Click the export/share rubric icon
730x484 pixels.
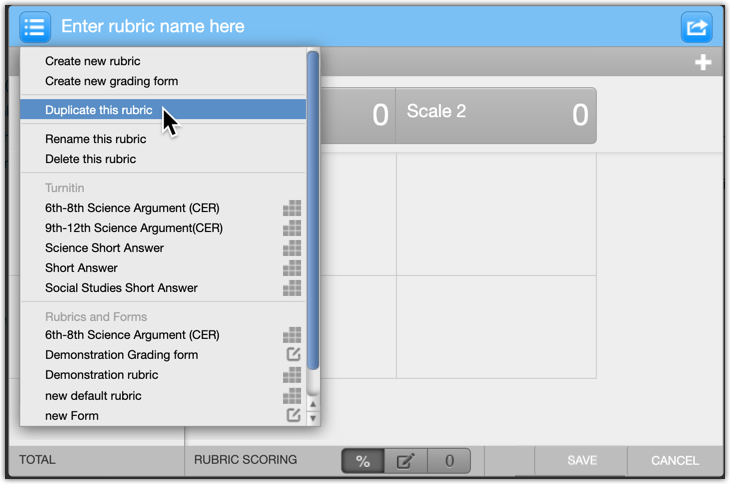point(696,27)
